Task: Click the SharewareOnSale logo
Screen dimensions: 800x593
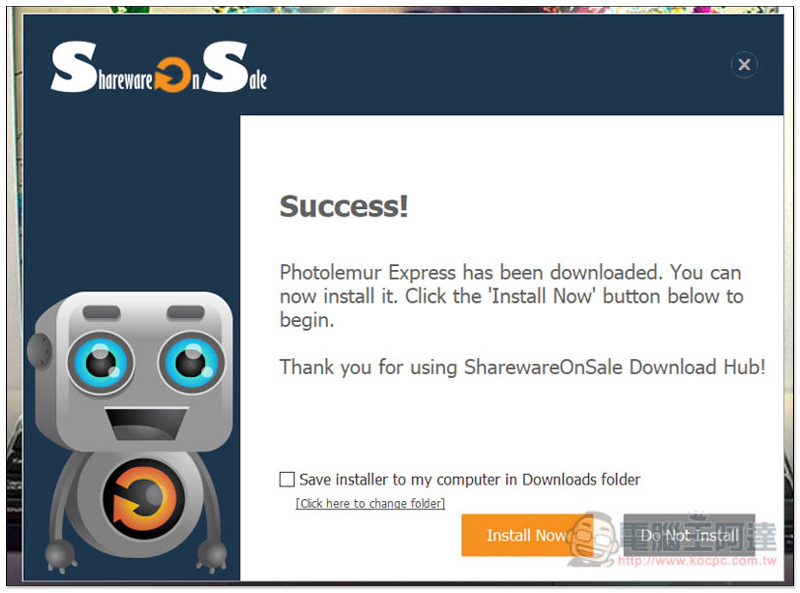Action: click(159, 67)
